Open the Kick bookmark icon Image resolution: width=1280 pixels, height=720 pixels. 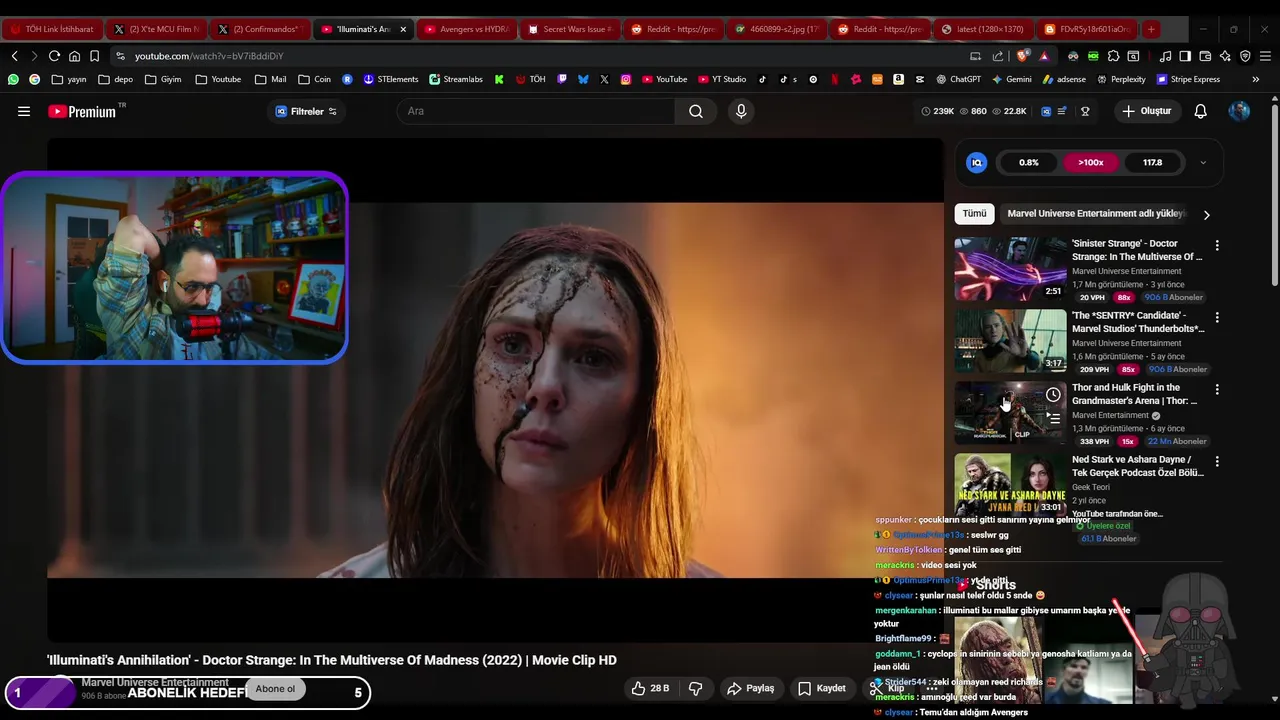click(x=498, y=79)
